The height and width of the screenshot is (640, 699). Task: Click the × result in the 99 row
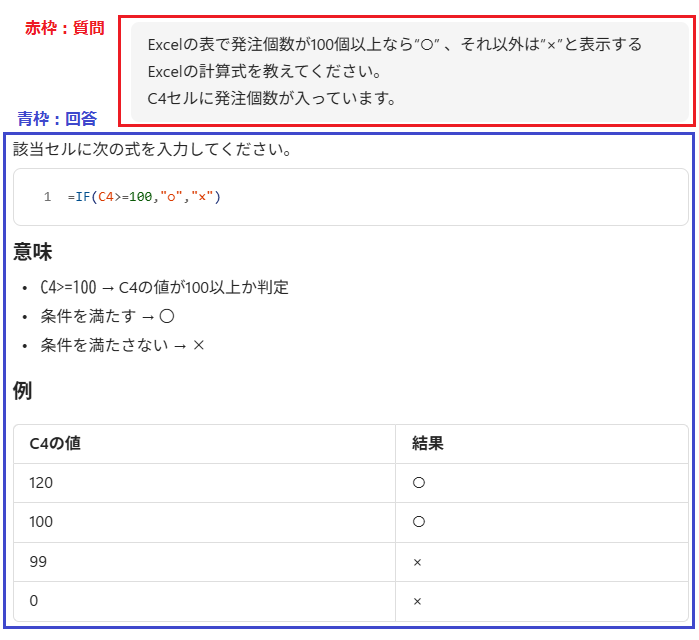coord(417,562)
